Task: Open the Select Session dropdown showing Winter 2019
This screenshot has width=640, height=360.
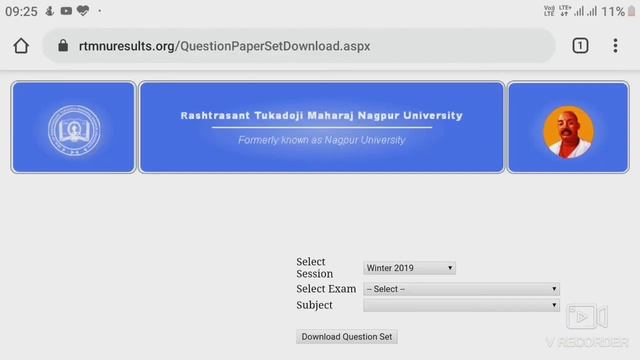Action: 409,268
